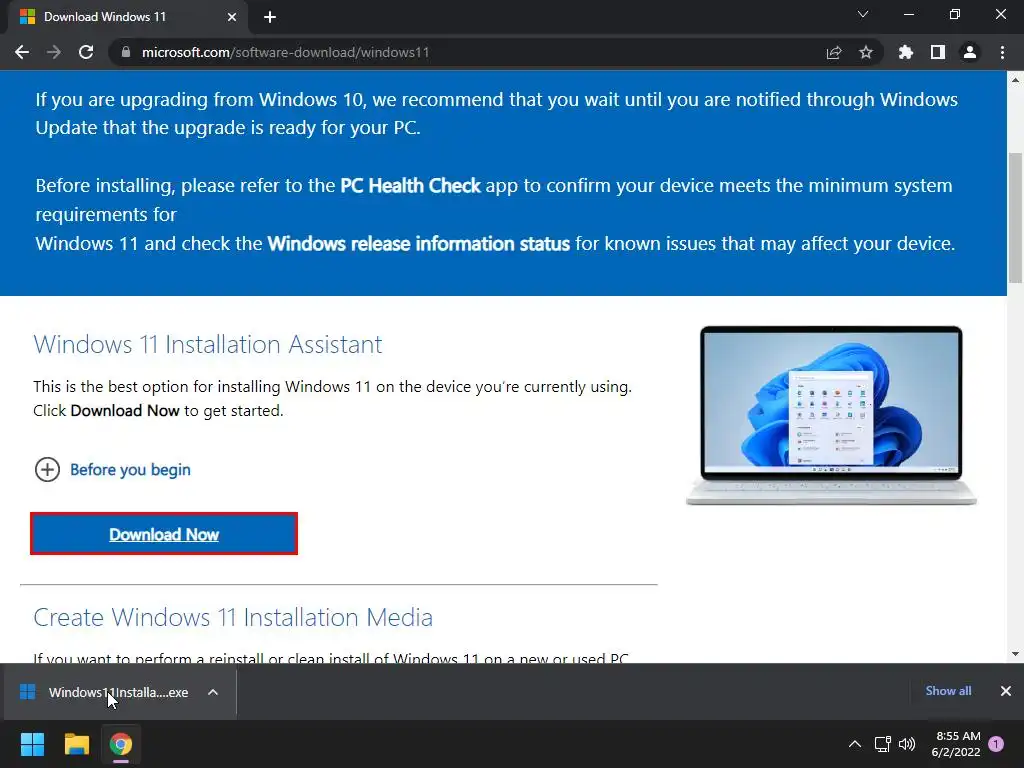Open the Chrome profile avatar
This screenshot has height=768, width=1024.
click(970, 52)
